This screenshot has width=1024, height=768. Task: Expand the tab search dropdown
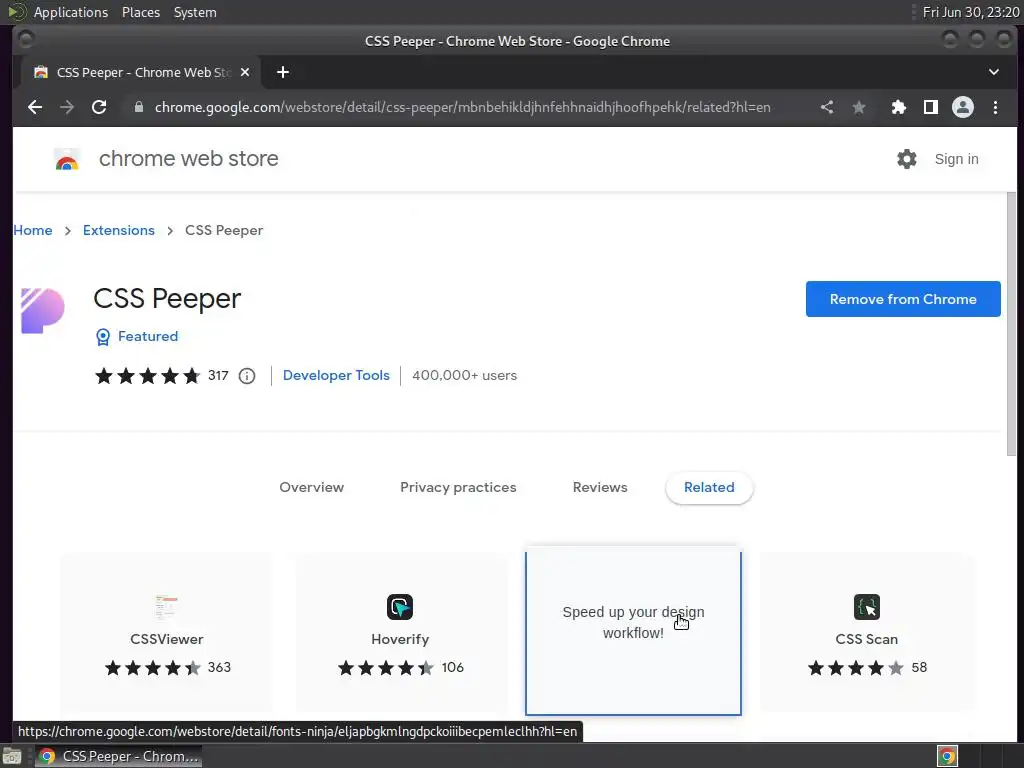[993, 72]
